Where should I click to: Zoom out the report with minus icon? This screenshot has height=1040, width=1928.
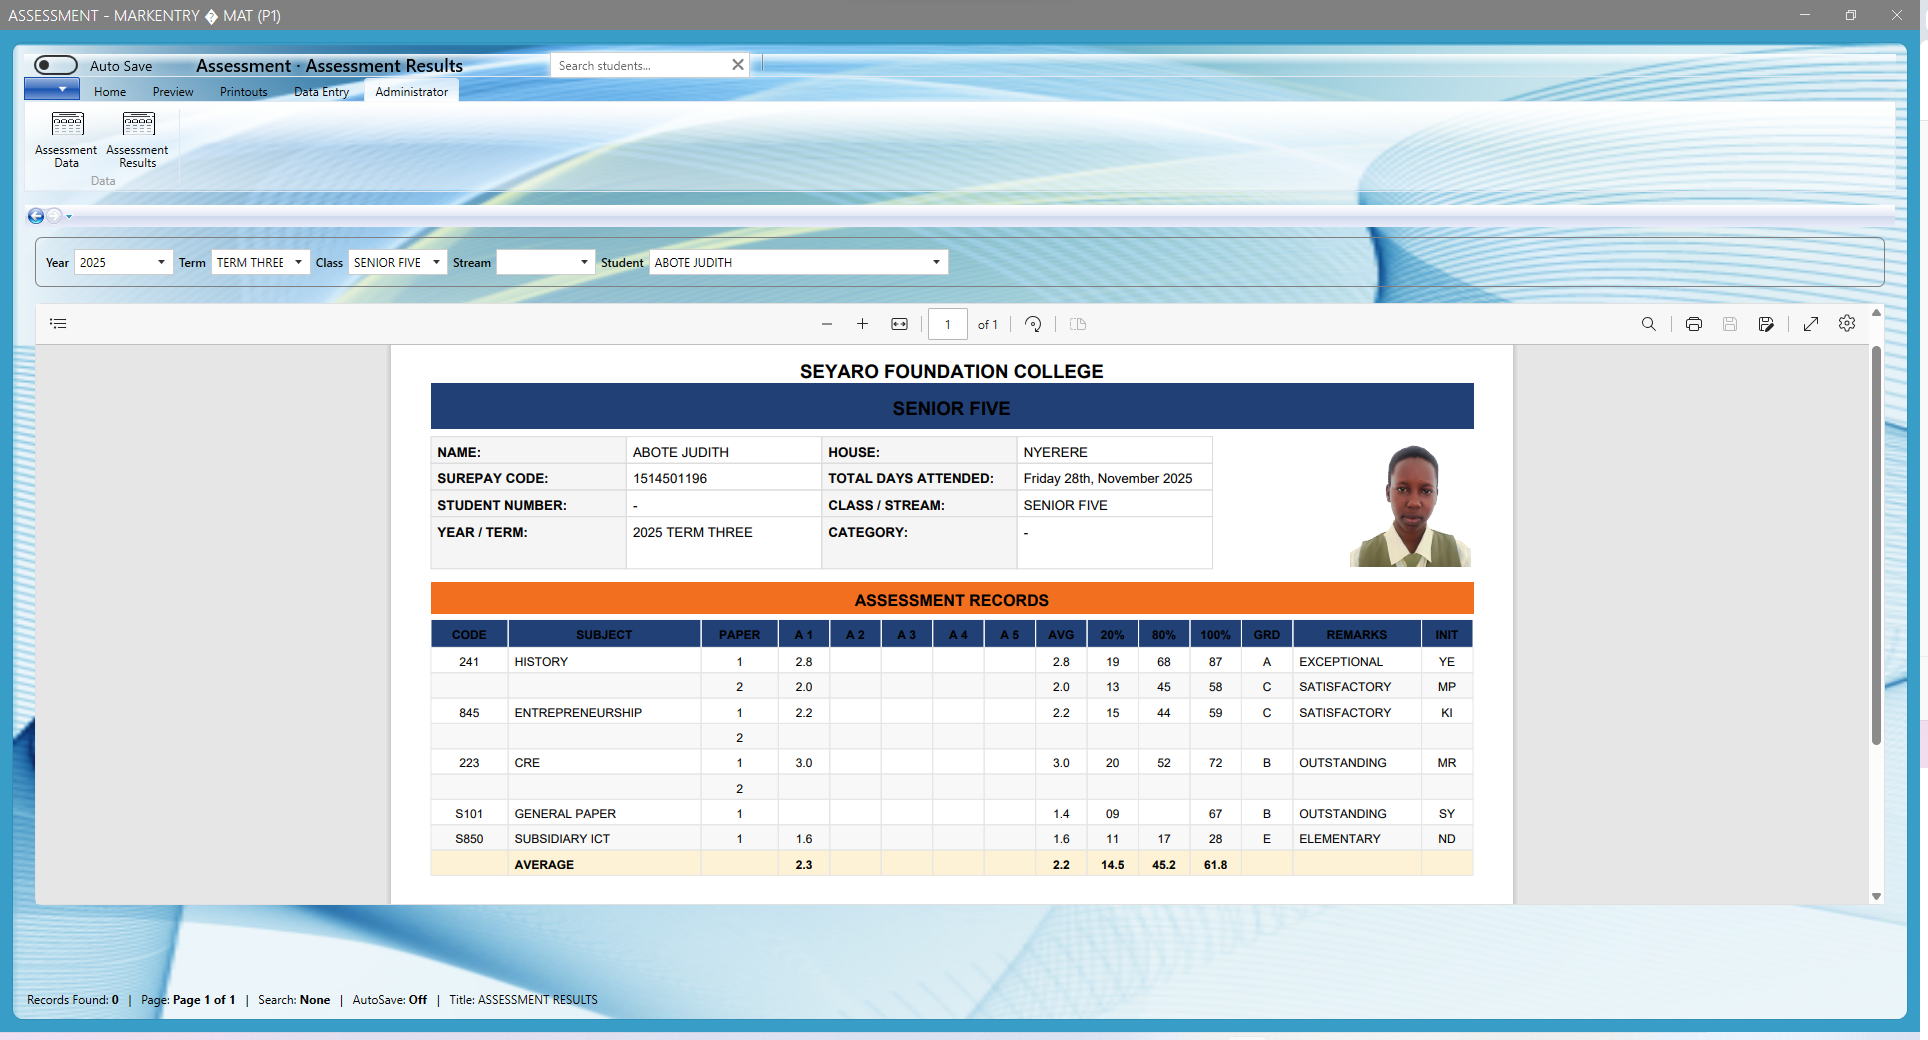(827, 324)
